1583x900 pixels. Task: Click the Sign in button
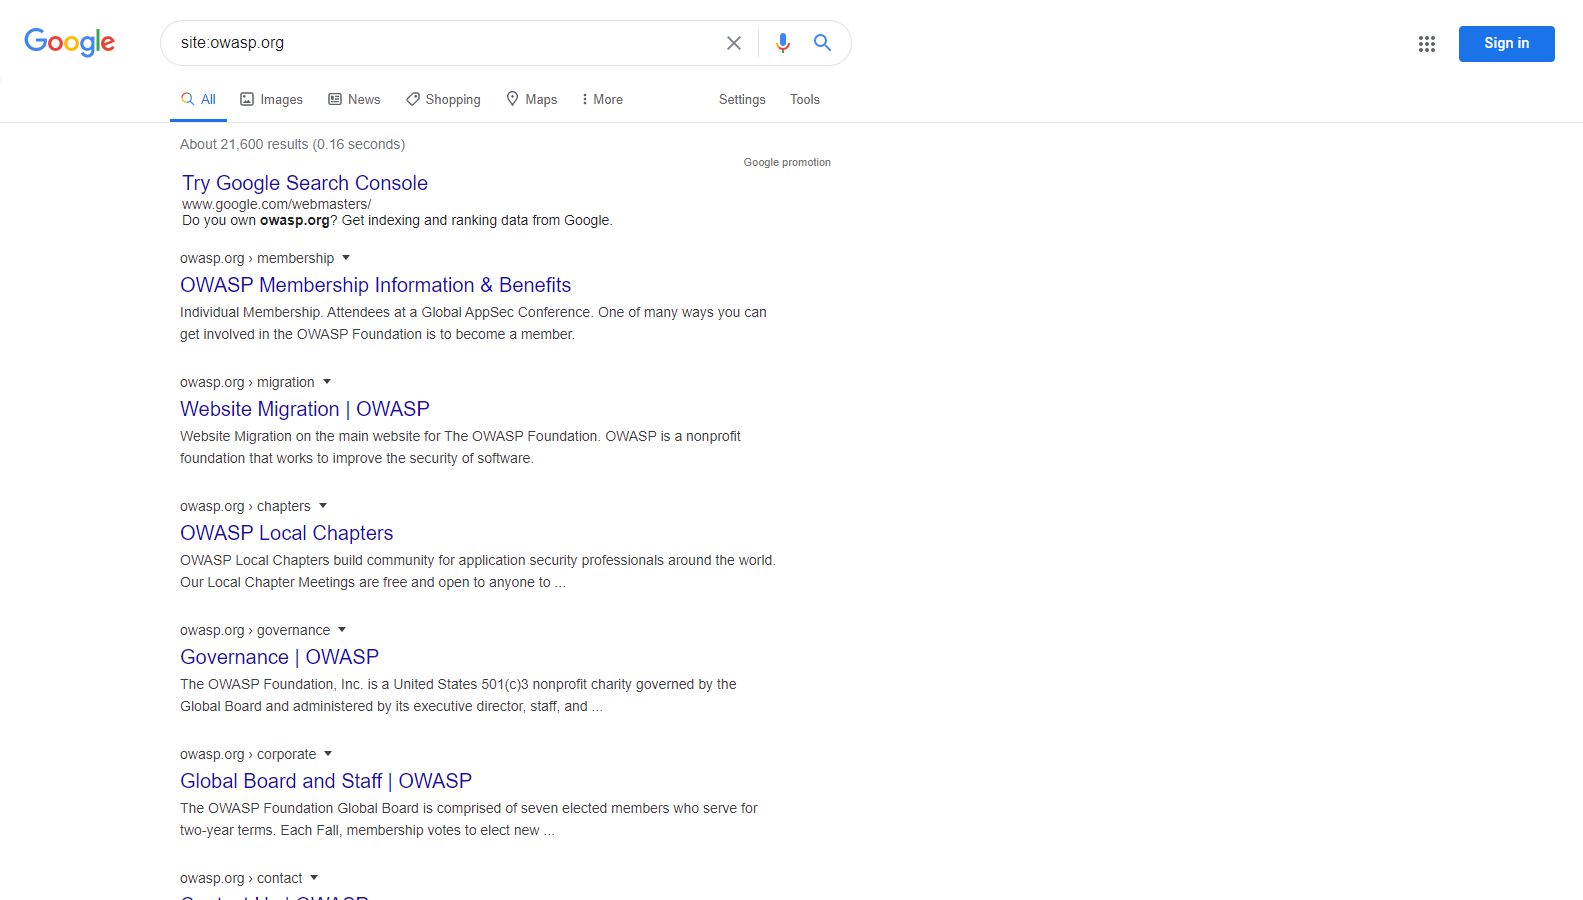point(1505,44)
